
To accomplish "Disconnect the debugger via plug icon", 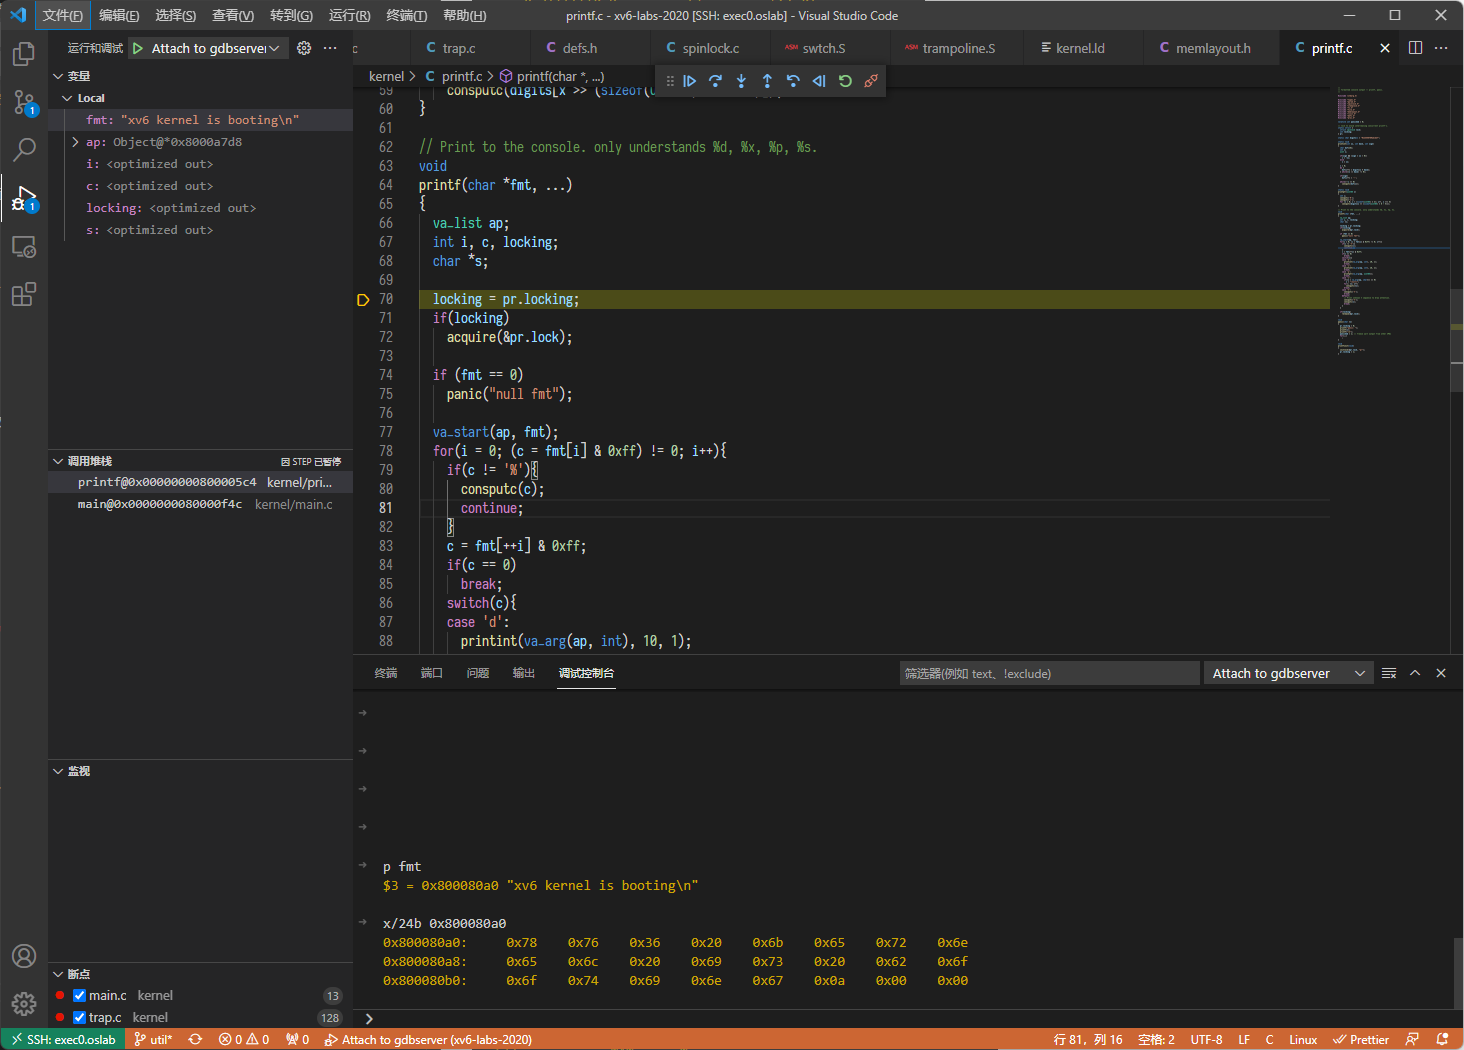I will (871, 81).
